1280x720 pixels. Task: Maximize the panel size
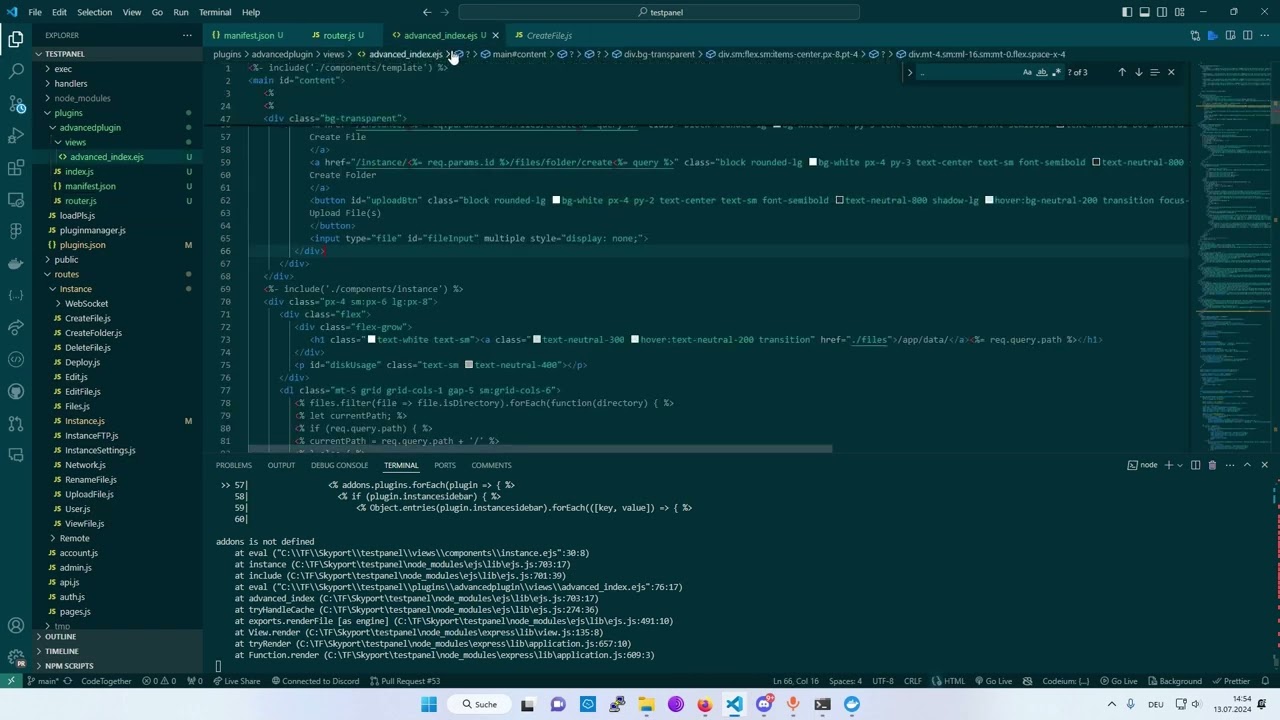1246,465
